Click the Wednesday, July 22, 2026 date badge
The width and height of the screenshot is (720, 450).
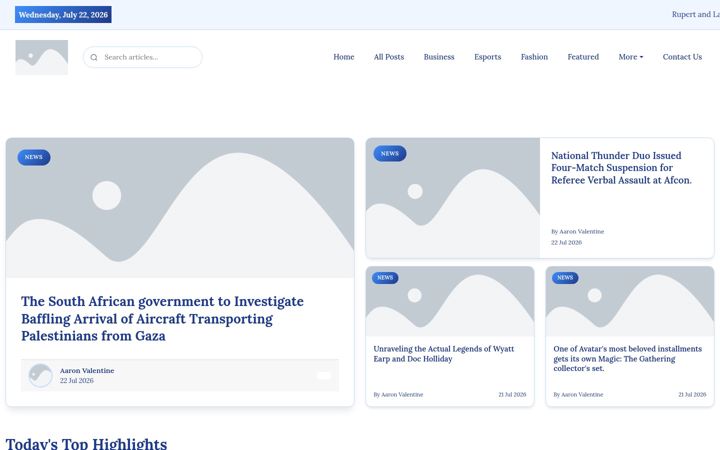(63, 15)
